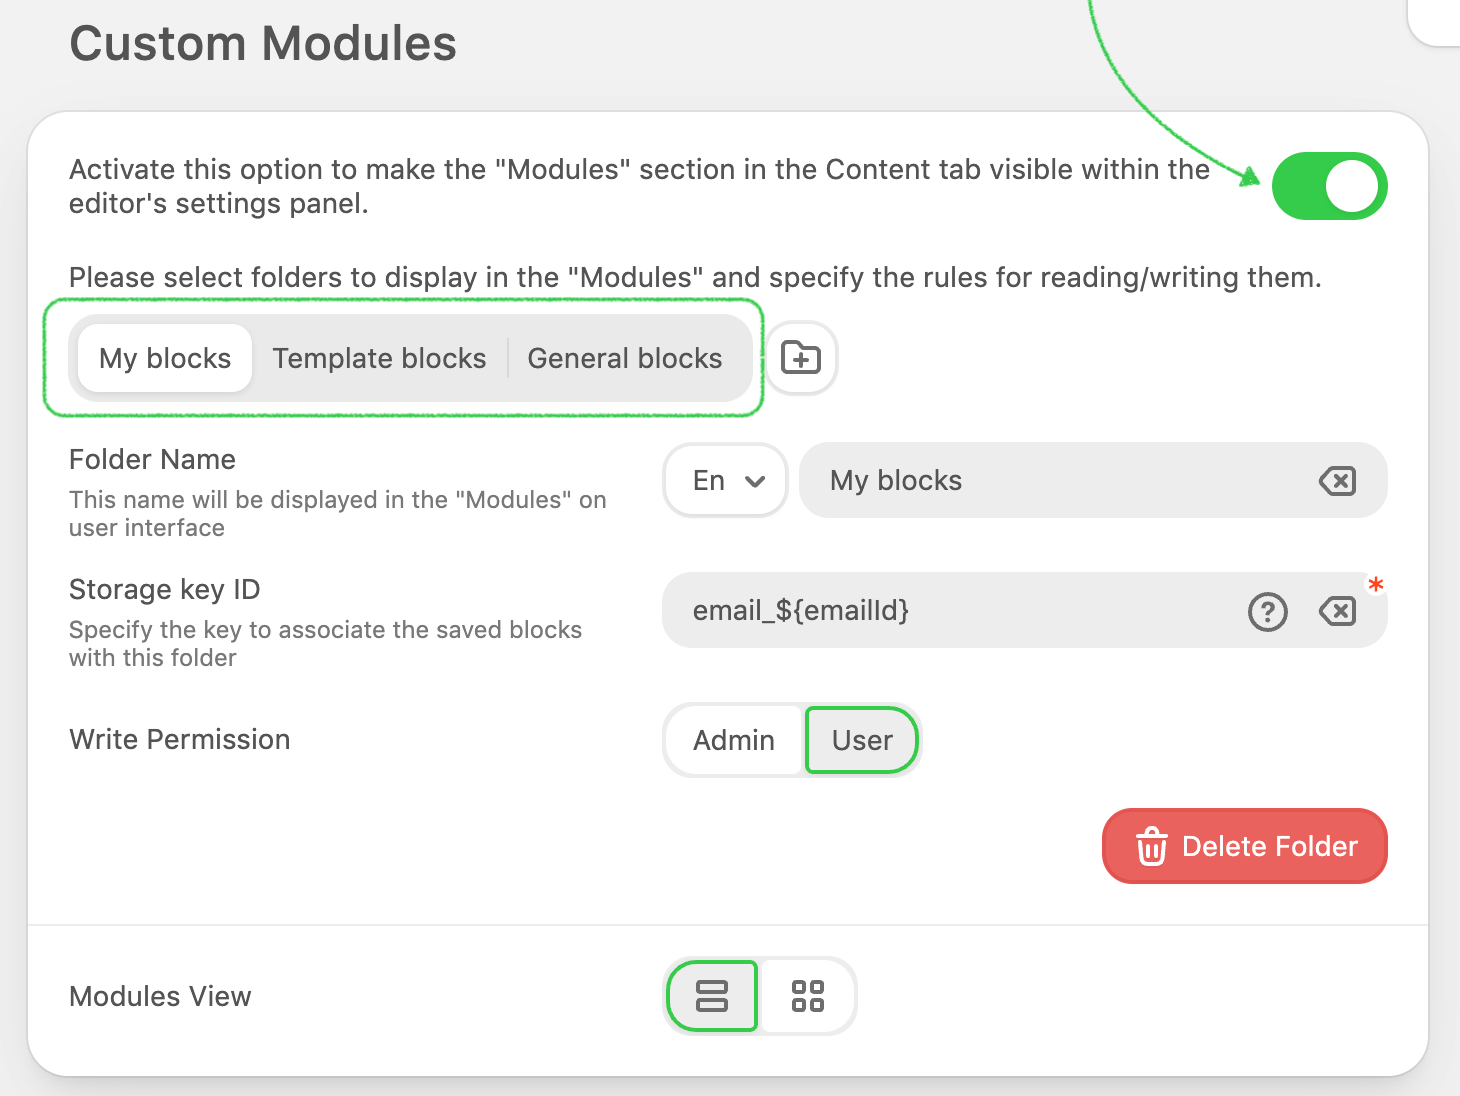Open the General blocks folder tab

[625, 358]
